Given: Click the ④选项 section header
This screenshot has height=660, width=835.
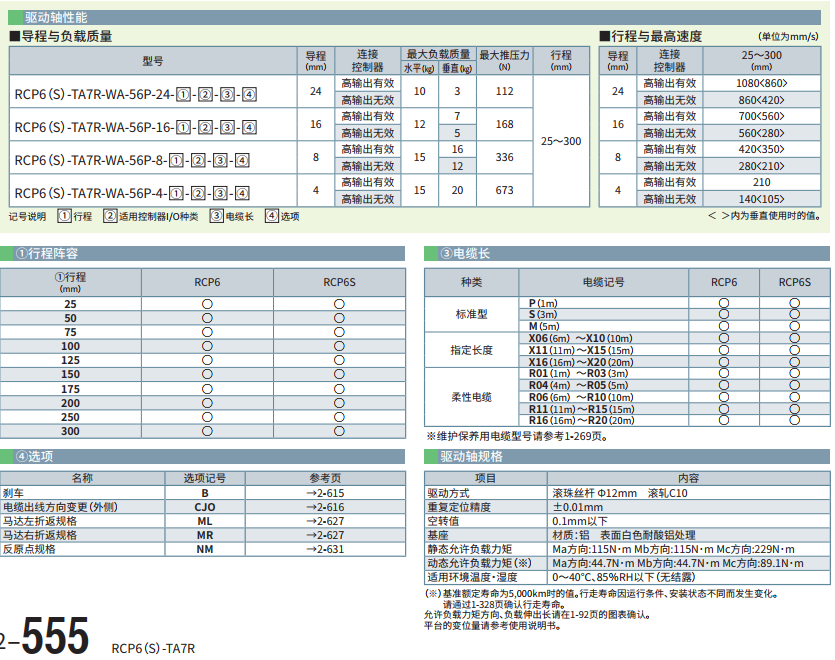Looking at the screenshot, I should point(202,457).
